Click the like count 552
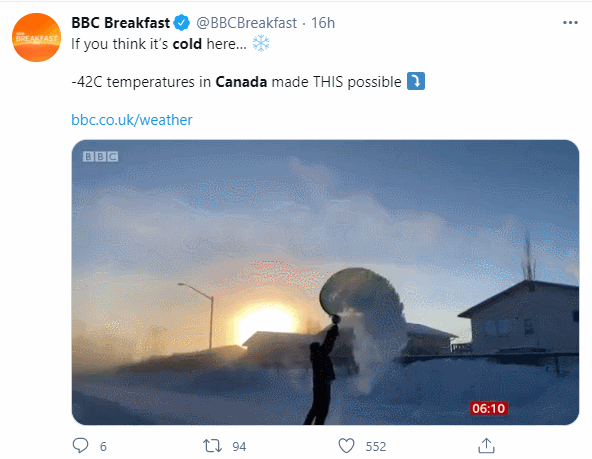Image resolution: width=592 pixels, height=459 pixels. (376, 447)
